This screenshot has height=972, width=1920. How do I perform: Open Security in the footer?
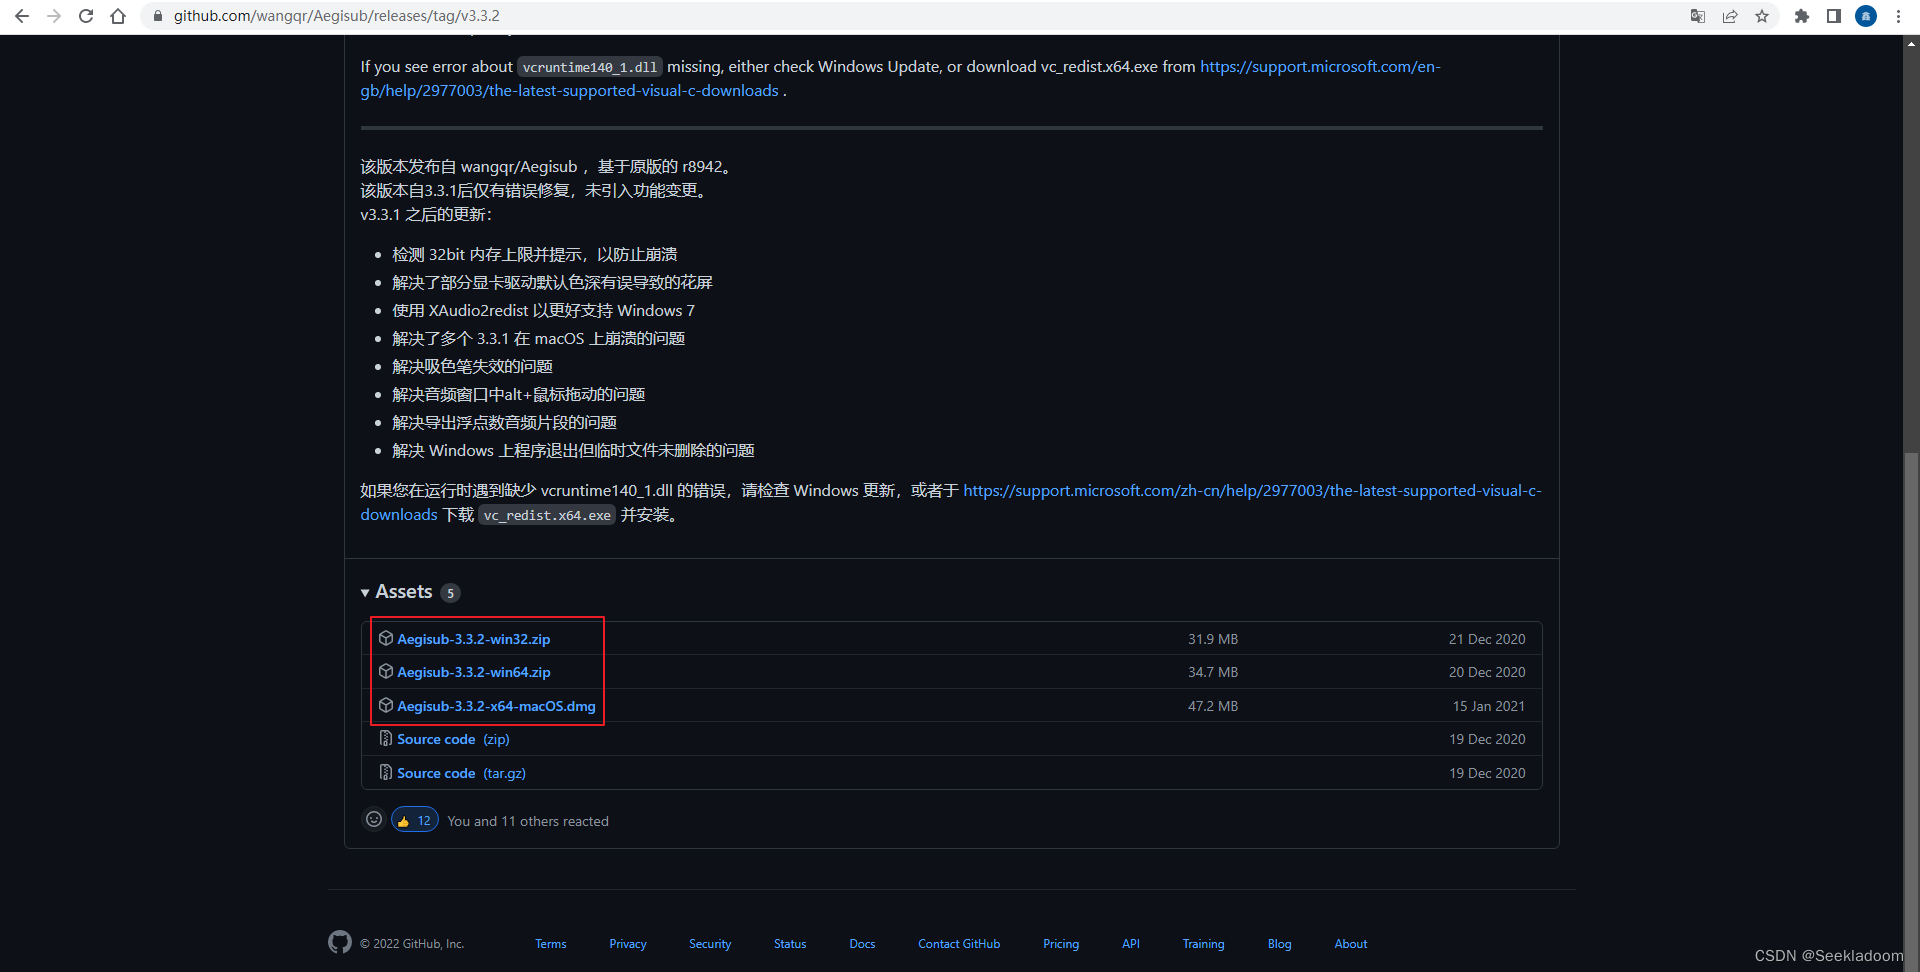(710, 944)
